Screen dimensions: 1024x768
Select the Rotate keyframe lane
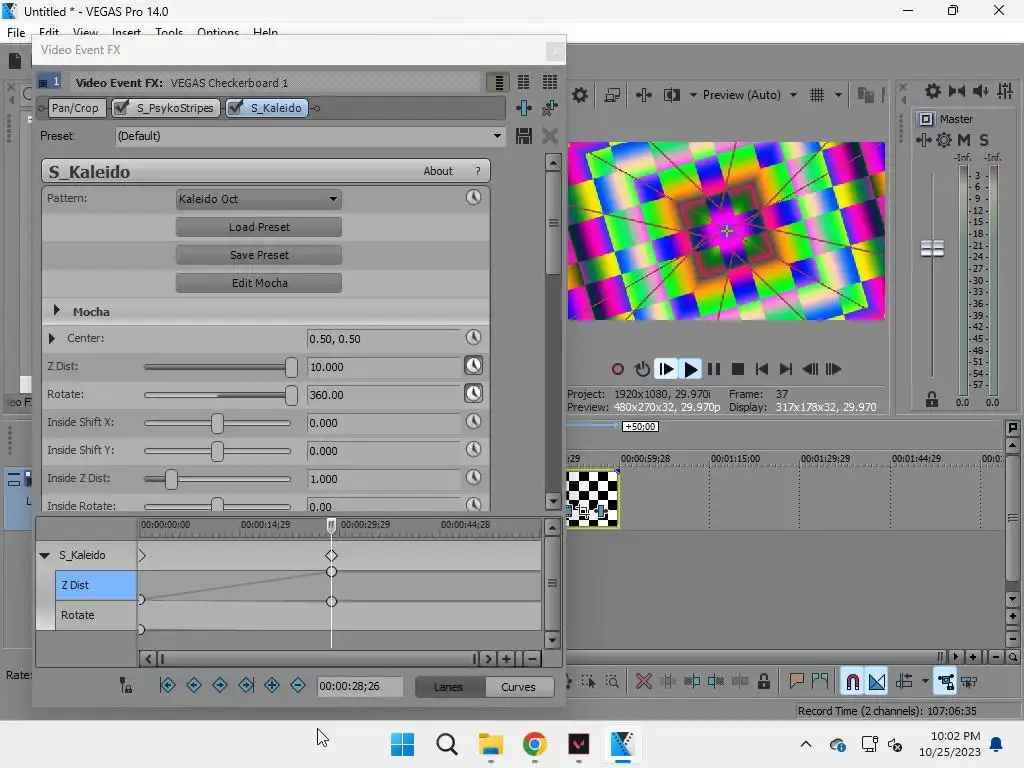pyautogui.click(x=96, y=615)
